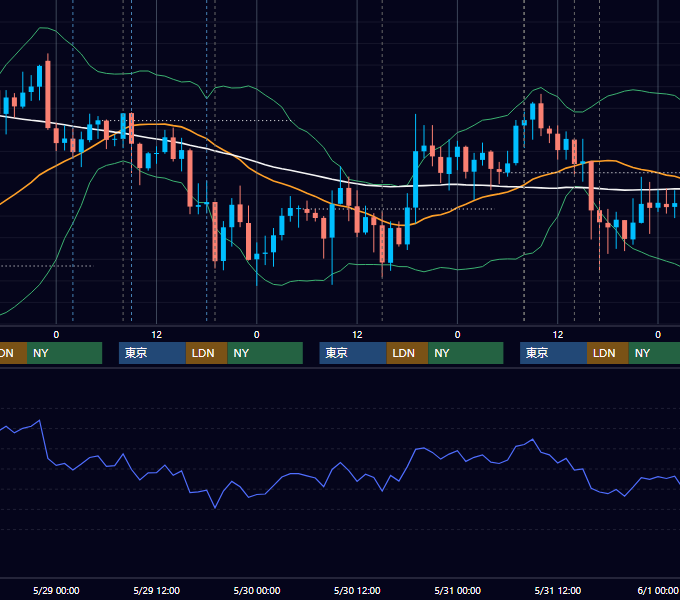
Task: Select the 東京 session block on 5/30
Action: tap(353, 353)
